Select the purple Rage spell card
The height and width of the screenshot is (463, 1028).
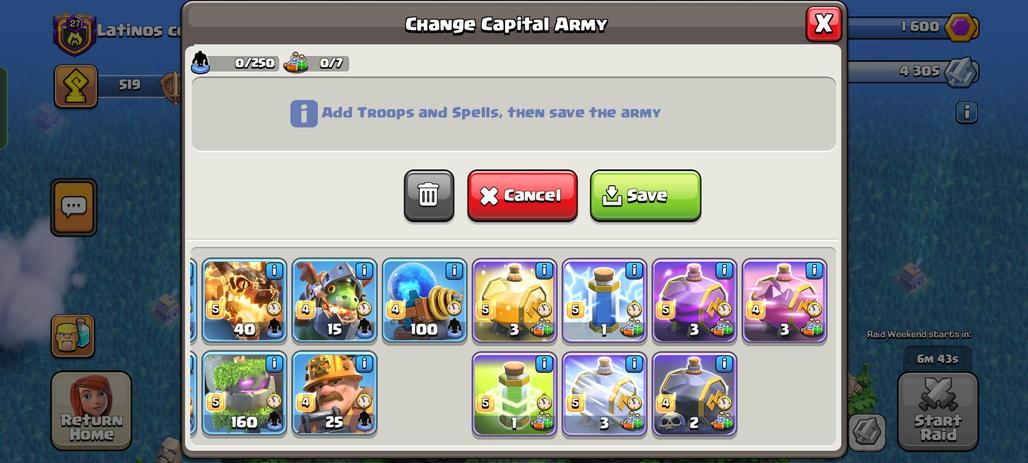694,300
